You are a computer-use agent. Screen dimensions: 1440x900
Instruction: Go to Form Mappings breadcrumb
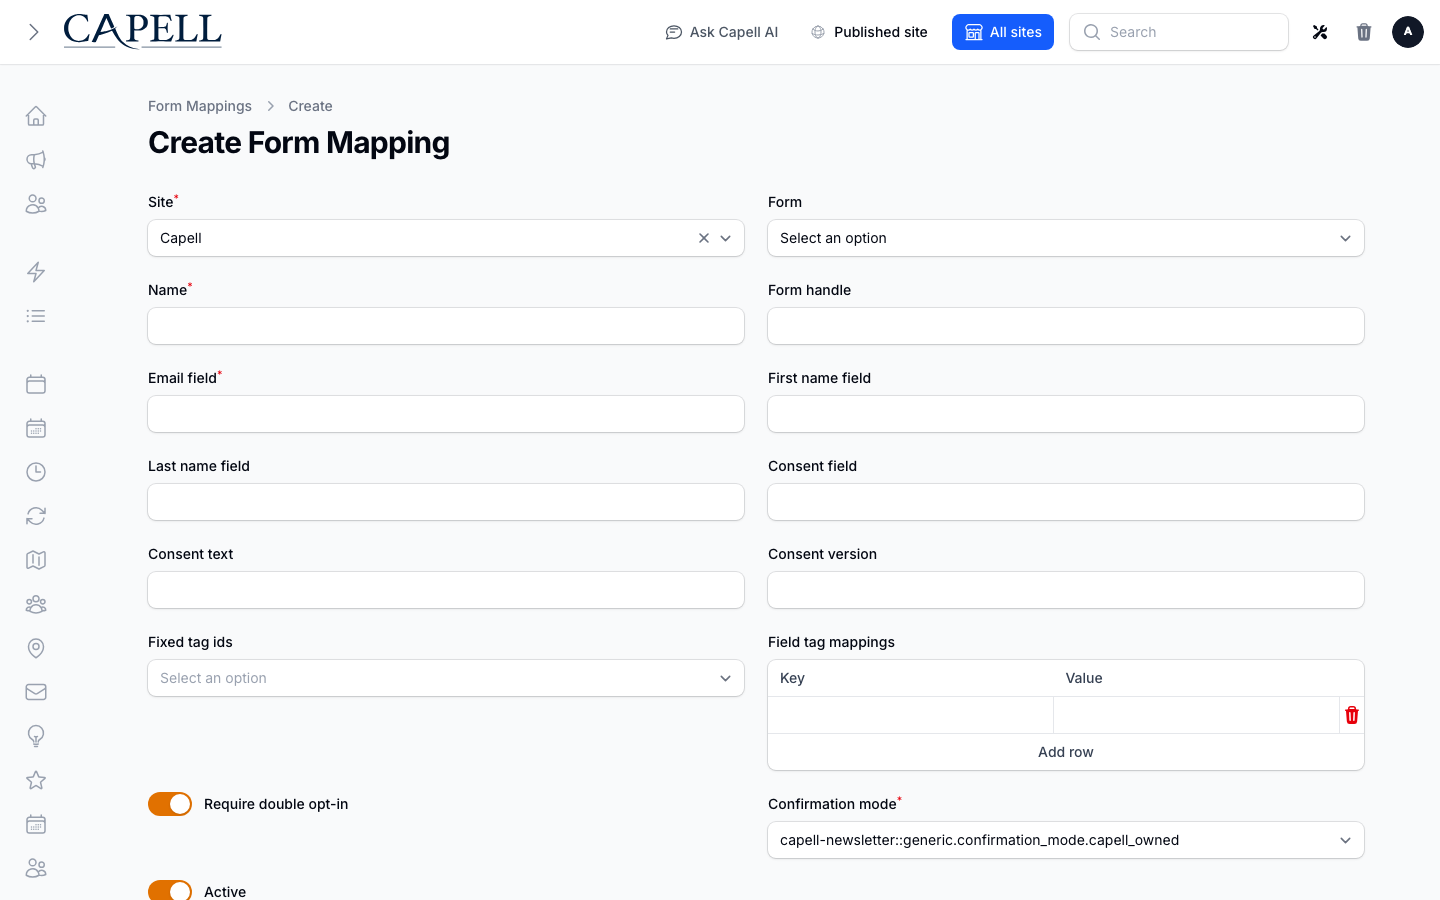coord(200,106)
